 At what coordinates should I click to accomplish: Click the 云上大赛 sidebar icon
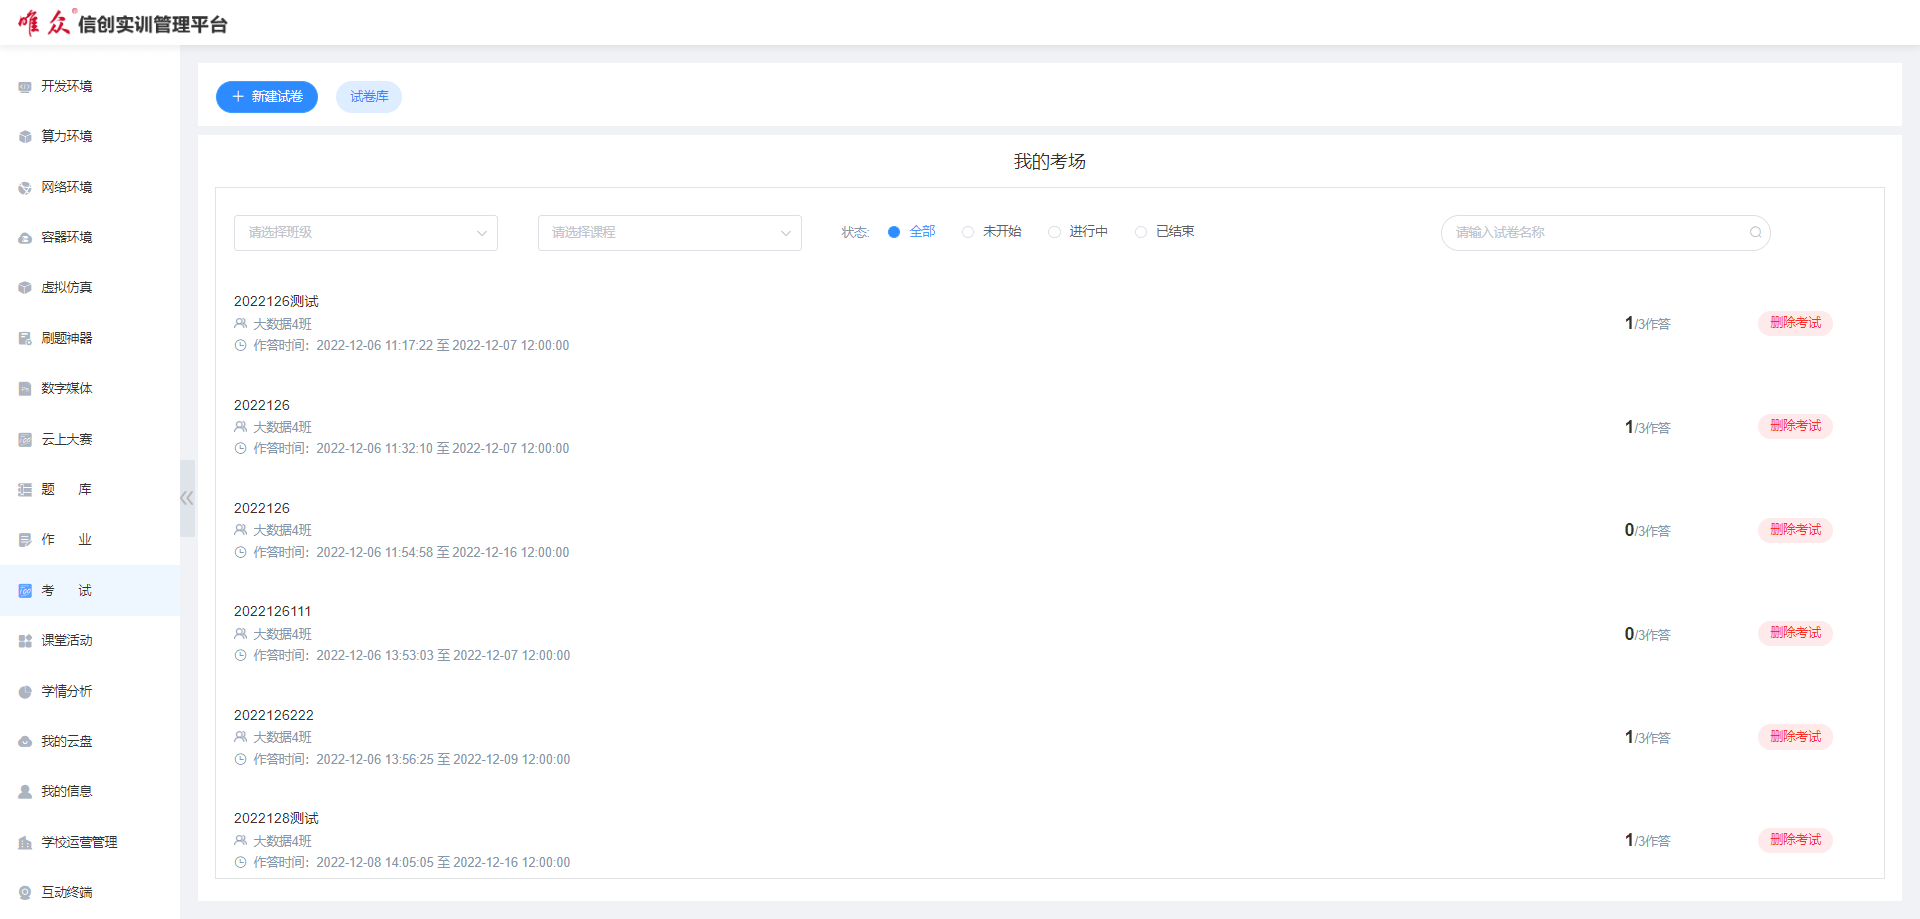coord(25,440)
